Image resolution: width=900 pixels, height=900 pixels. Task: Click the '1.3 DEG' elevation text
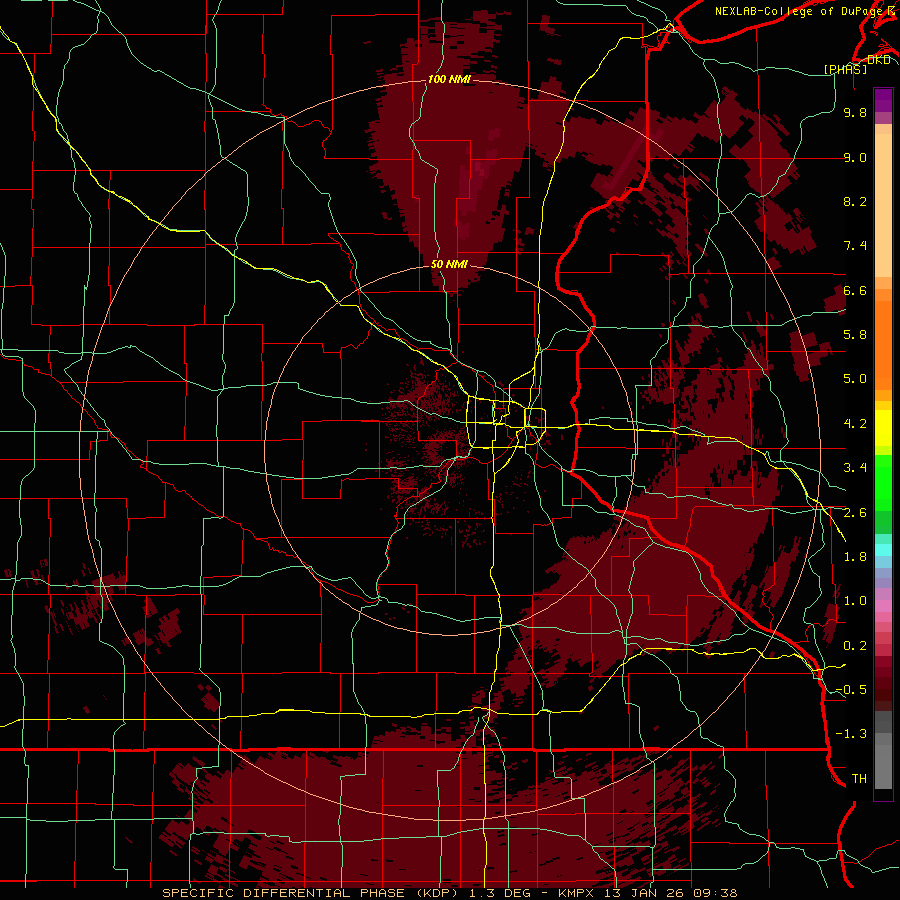click(499, 893)
